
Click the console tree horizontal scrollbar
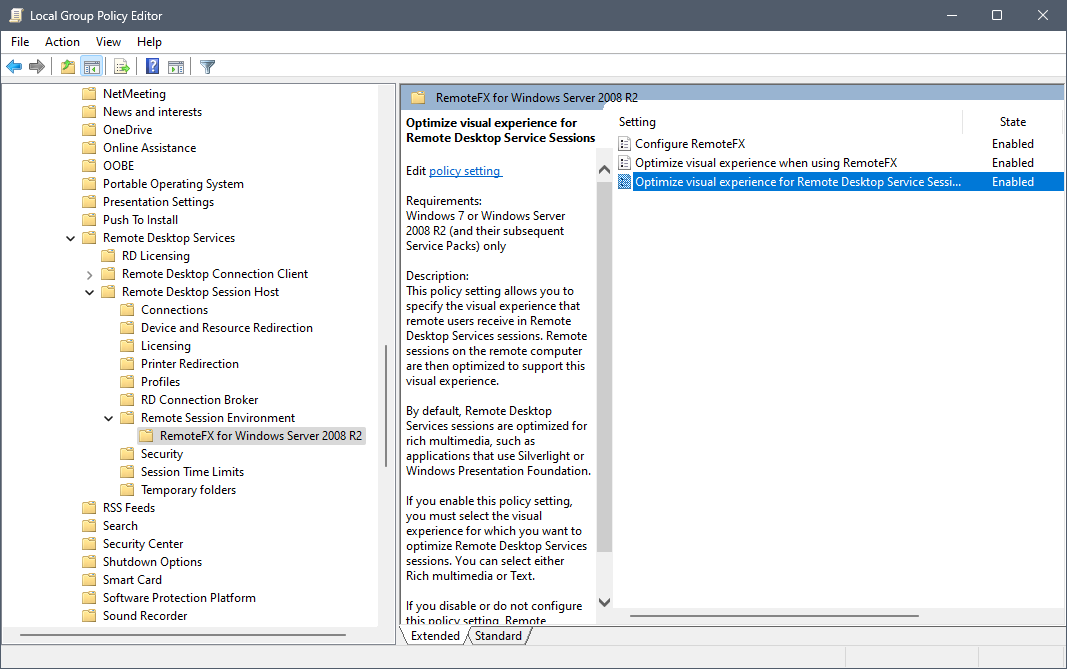(182, 635)
